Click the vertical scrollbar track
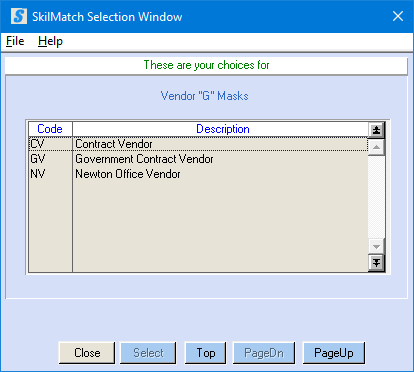 (376, 197)
